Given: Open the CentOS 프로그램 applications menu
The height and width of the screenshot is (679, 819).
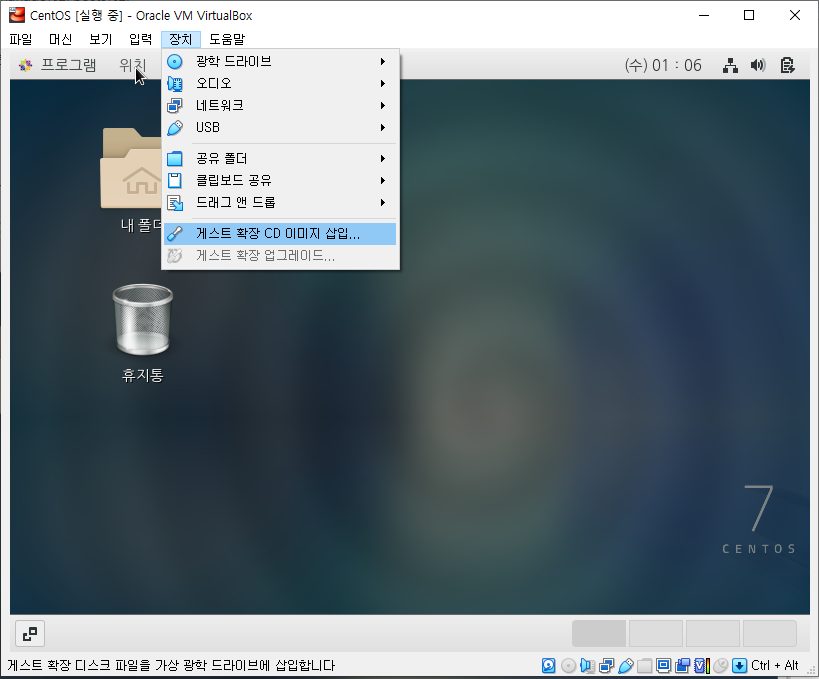Looking at the screenshot, I should pyautogui.click(x=57, y=65).
